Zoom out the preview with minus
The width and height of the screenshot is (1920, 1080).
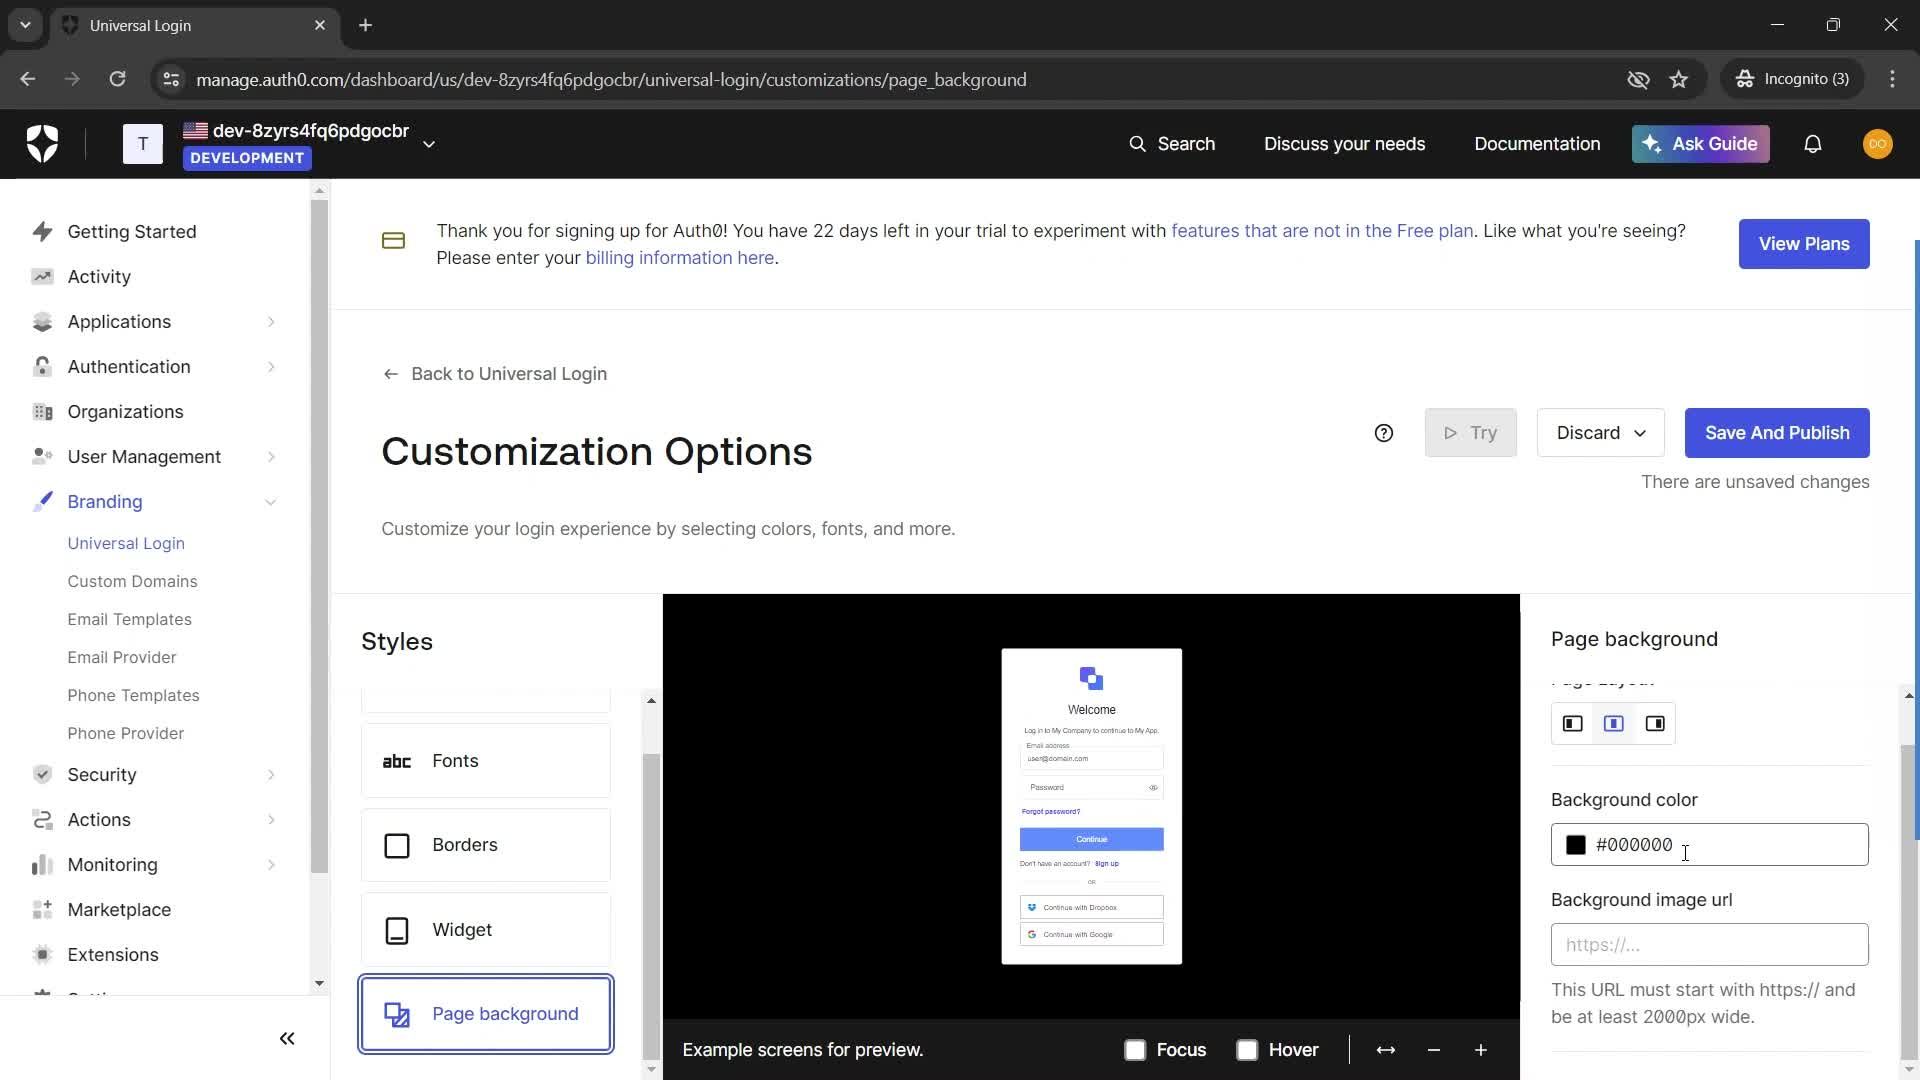[1433, 1050]
